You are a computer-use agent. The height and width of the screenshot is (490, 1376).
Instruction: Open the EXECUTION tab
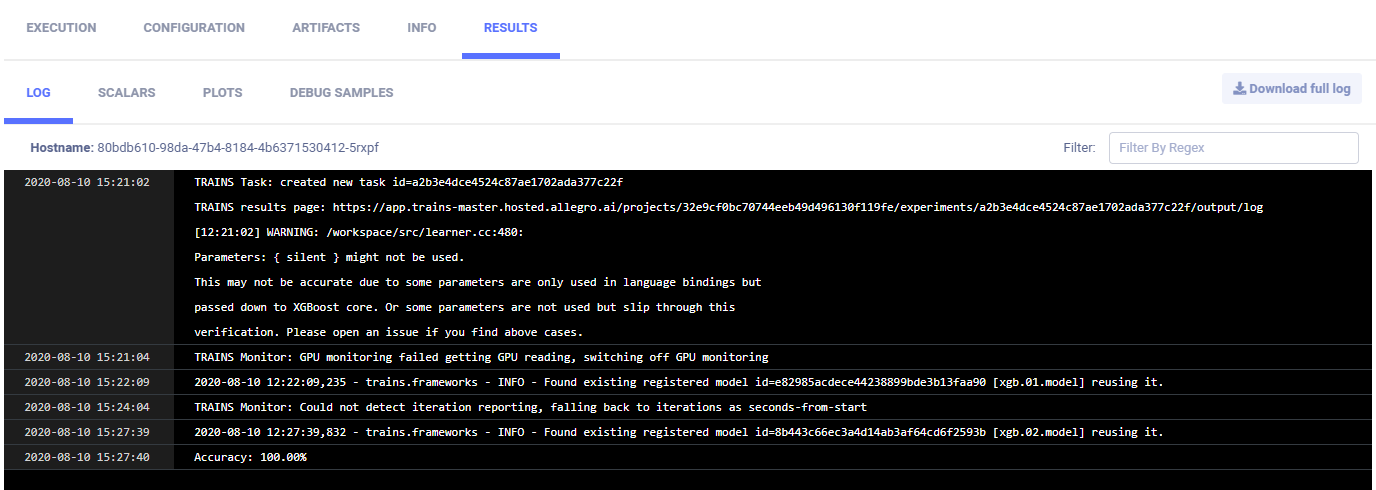tap(61, 28)
